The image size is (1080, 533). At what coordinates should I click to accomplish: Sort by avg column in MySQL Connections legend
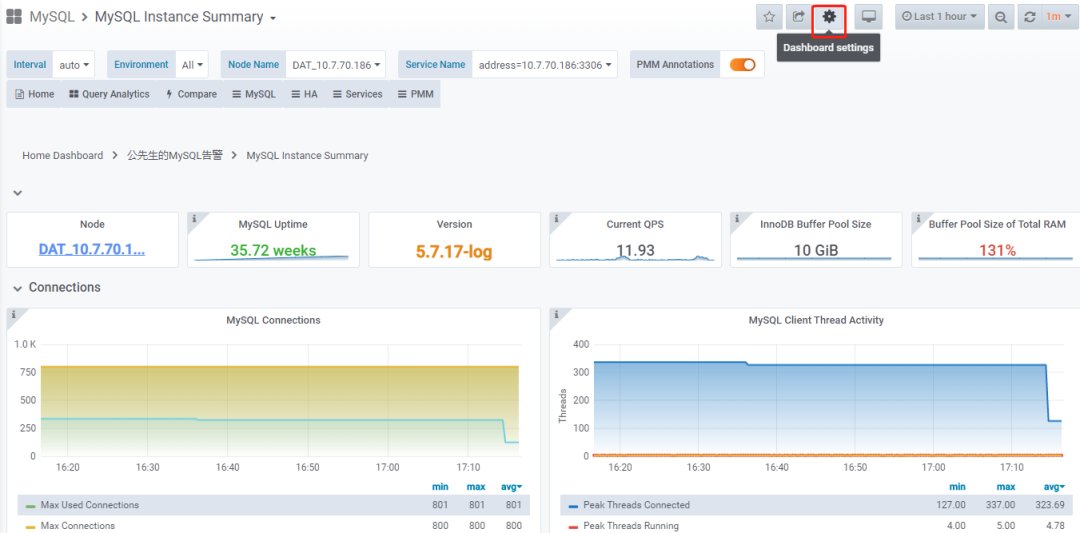[x=511, y=487]
